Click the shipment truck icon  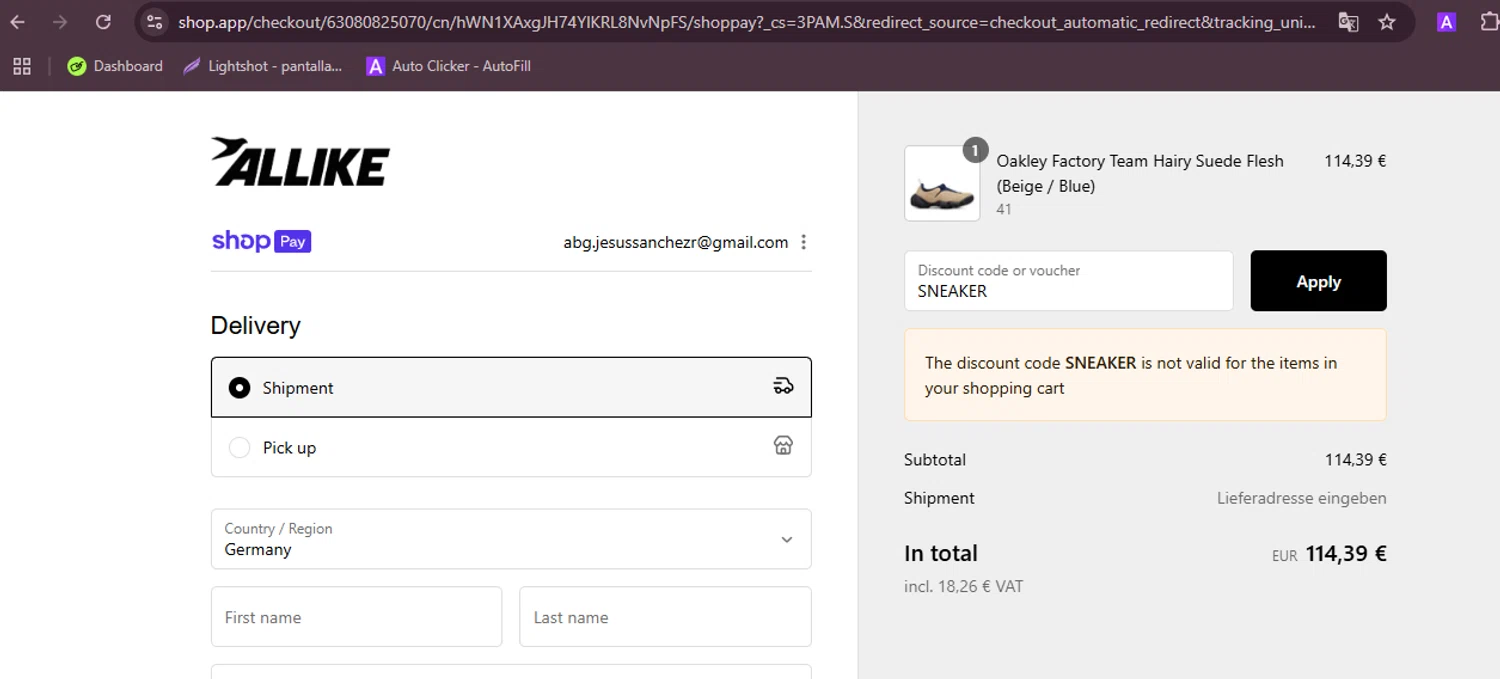pos(783,386)
